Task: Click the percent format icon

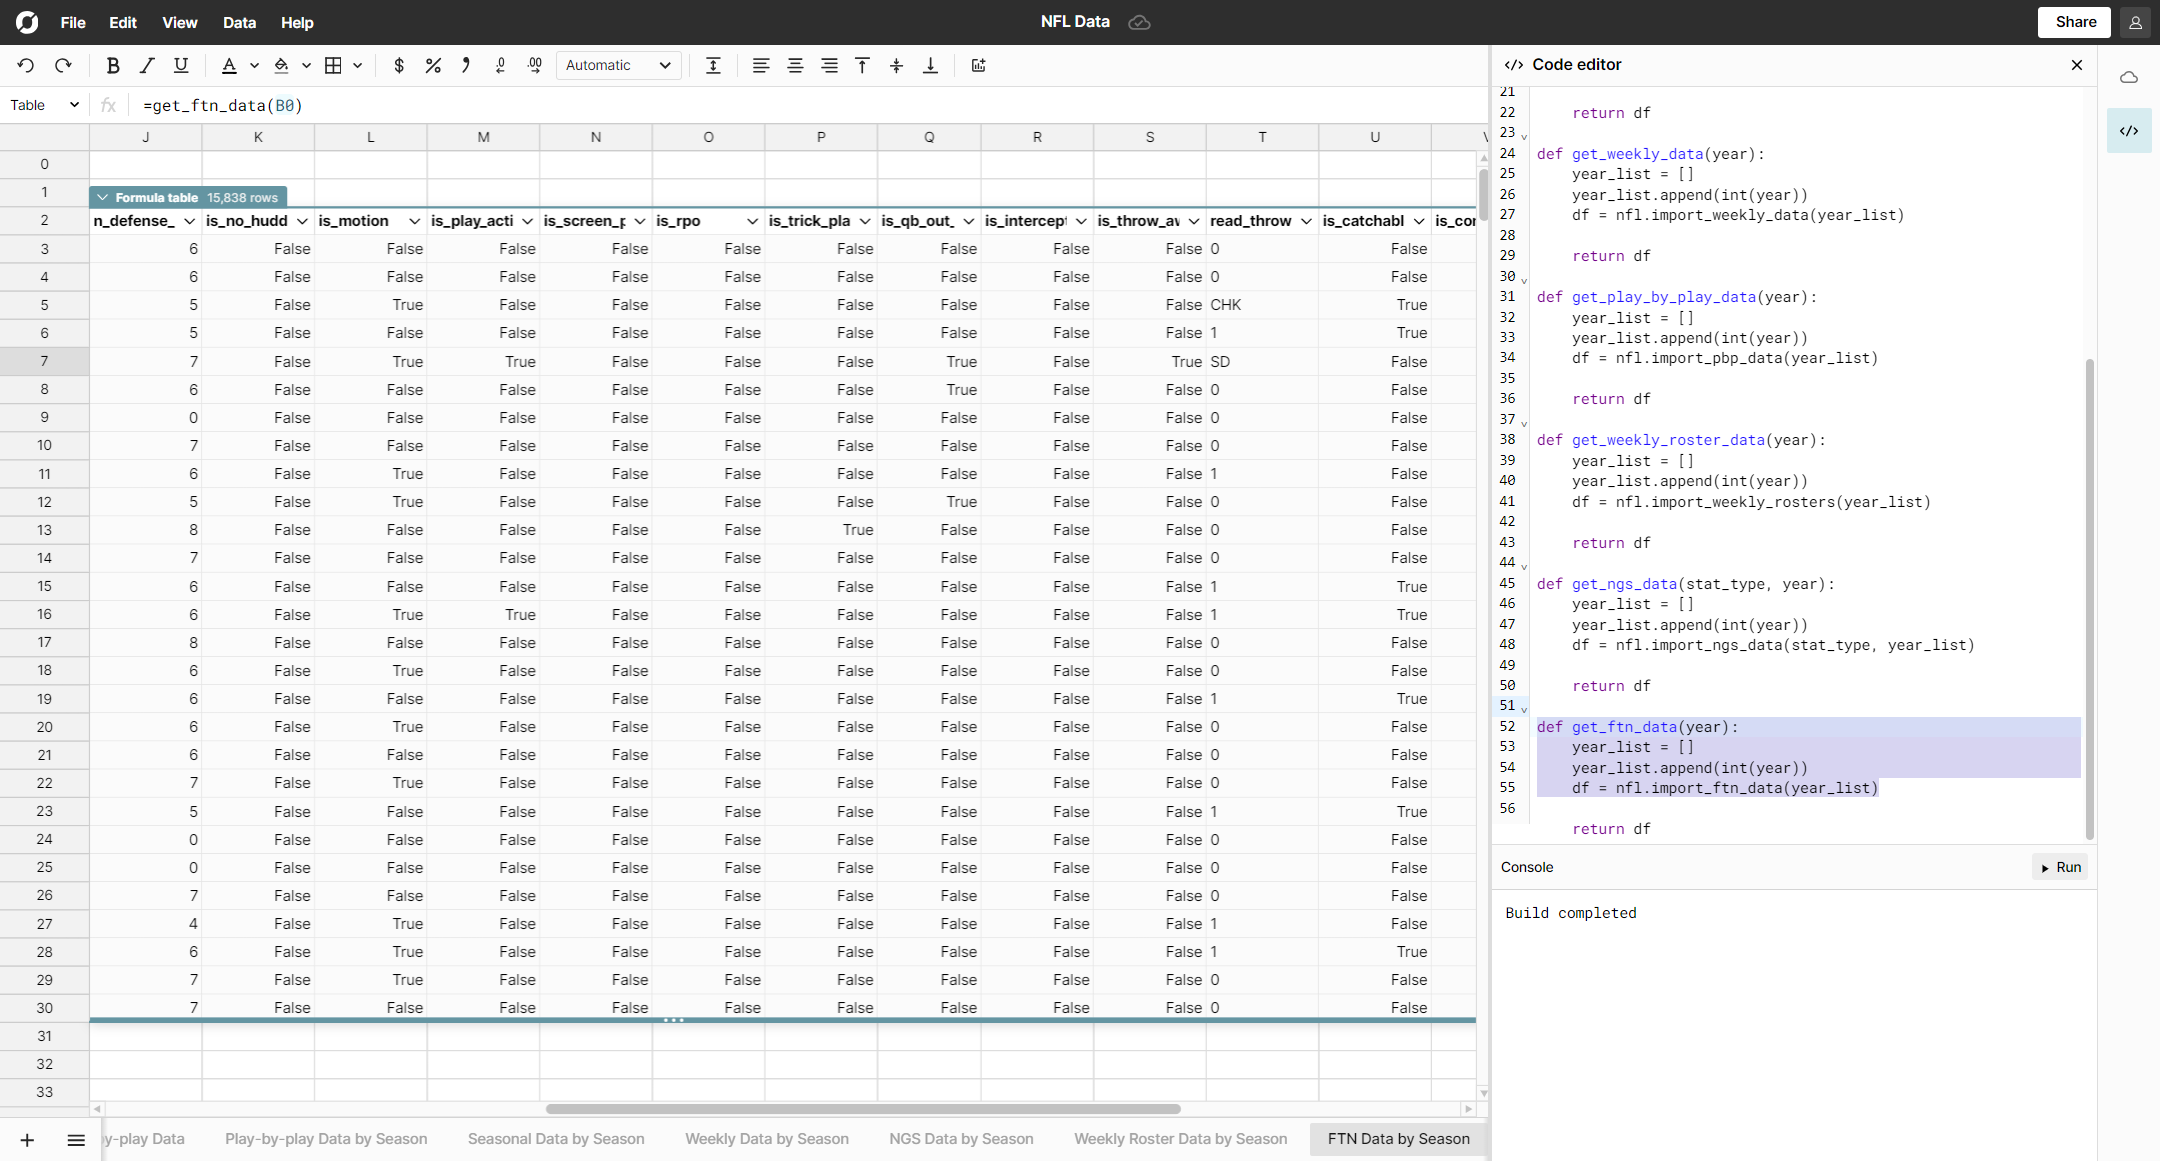Action: click(435, 66)
